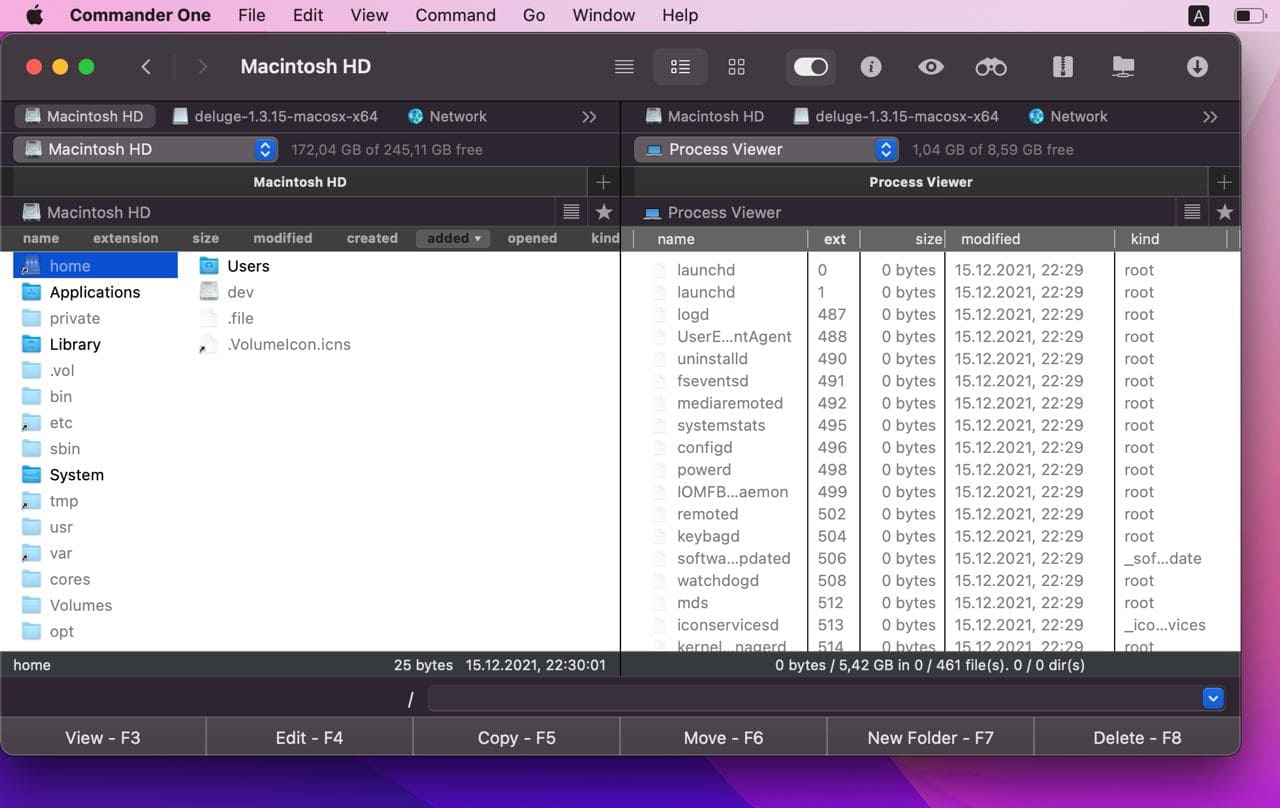Viewport: 1280px width, 808px height.
Task: Sort left panel by added column
Action: pyautogui.click(x=453, y=238)
